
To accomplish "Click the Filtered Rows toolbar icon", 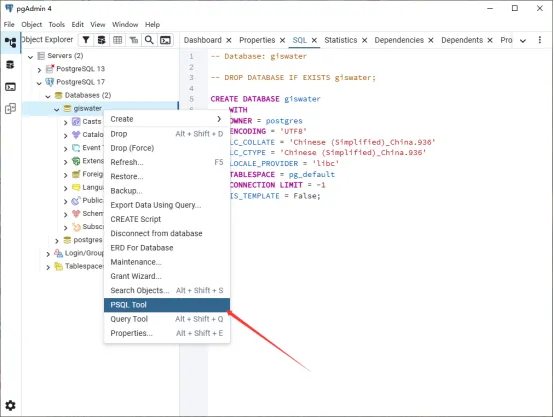I will coord(86,40).
